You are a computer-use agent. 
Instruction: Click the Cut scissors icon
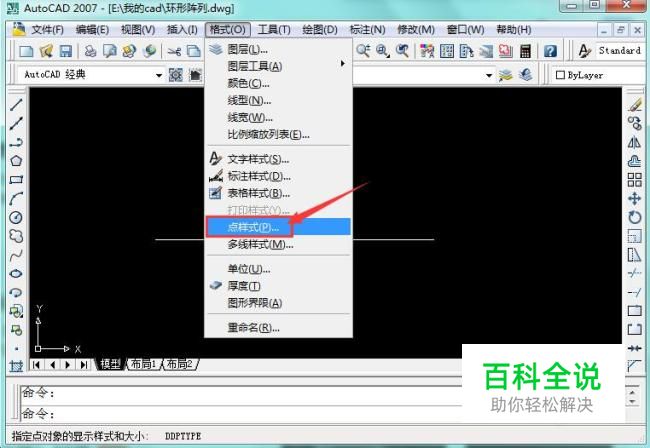174,51
